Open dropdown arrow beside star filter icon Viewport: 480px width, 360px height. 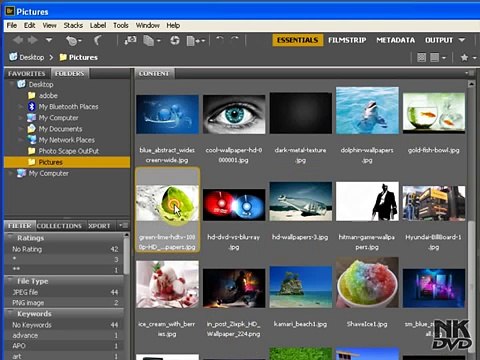[x=475, y=58]
